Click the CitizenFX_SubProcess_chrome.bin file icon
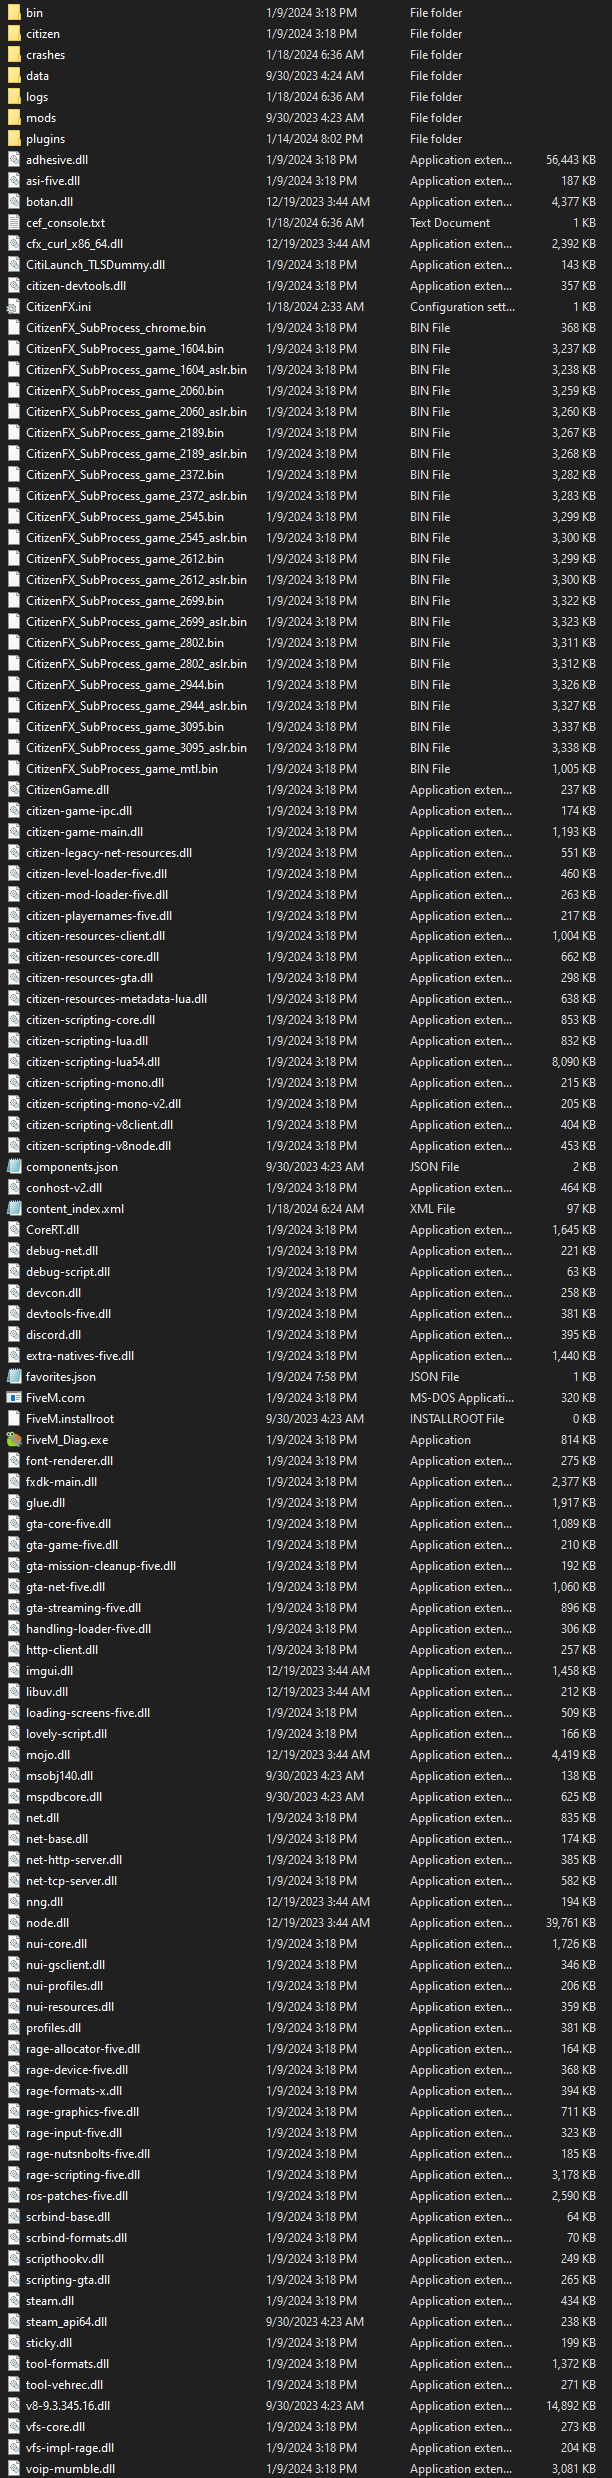Image resolution: width=612 pixels, height=2478 pixels. click(x=13, y=327)
